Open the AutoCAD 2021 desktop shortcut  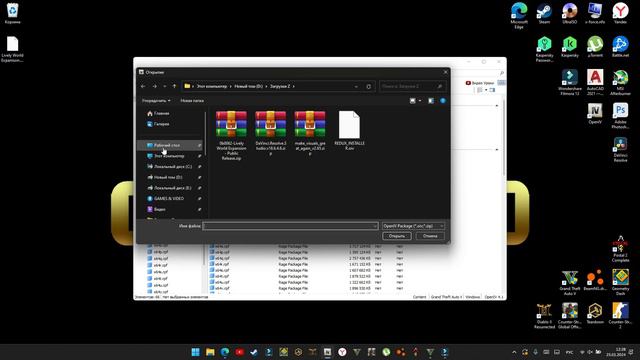click(595, 82)
